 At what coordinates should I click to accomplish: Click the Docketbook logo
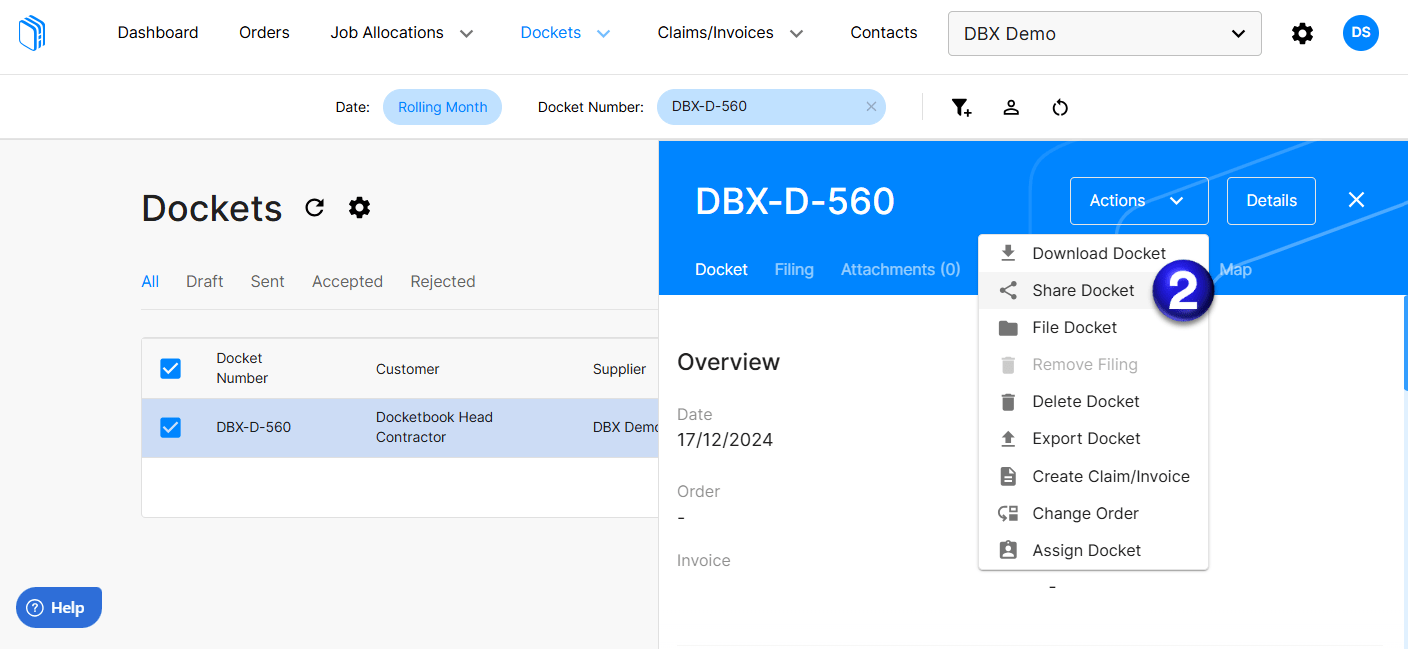31,31
